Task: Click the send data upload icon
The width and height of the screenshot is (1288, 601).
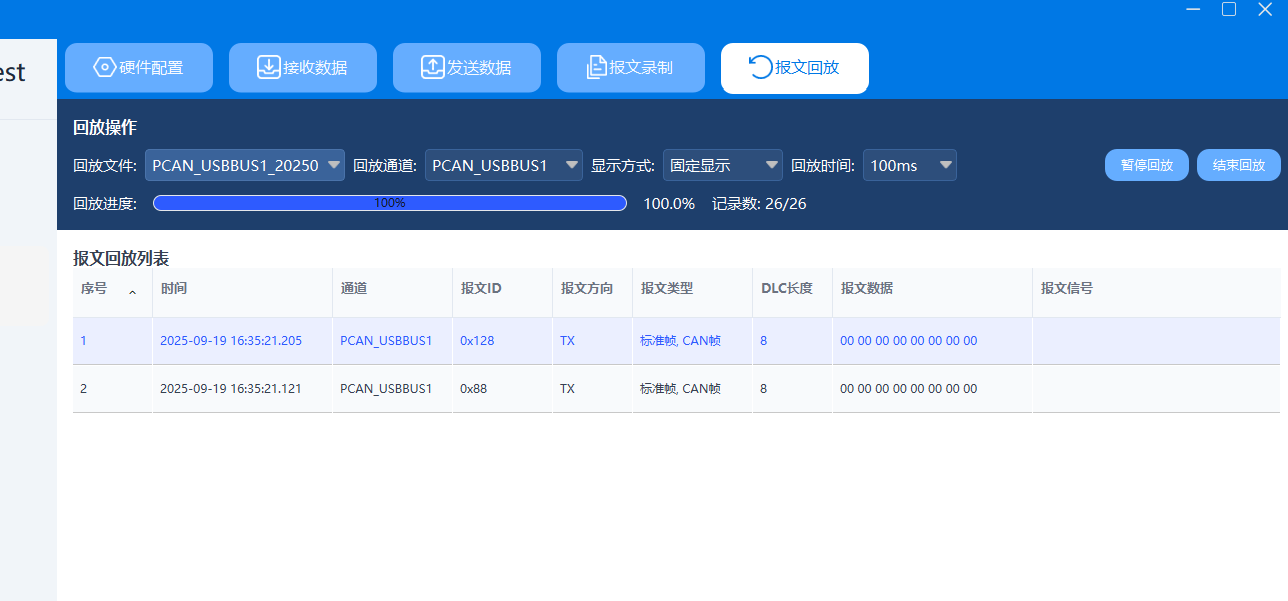Action: [x=432, y=68]
